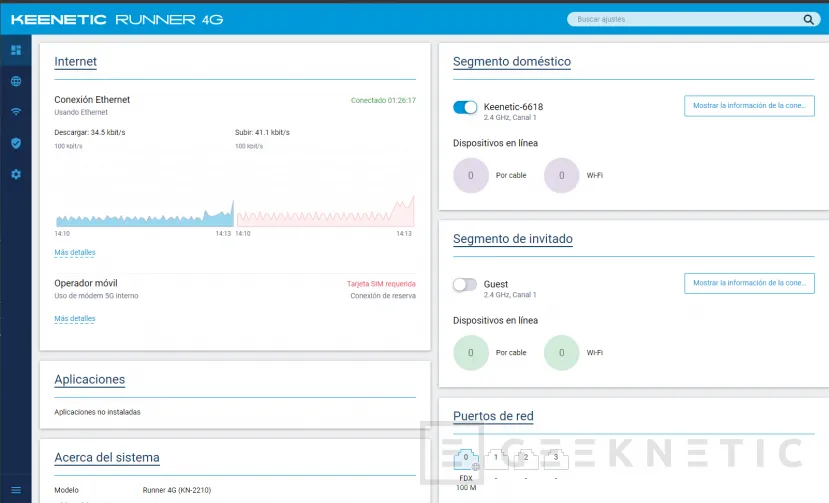Select network port 1 icon
829x503 pixels.
[x=496, y=460]
